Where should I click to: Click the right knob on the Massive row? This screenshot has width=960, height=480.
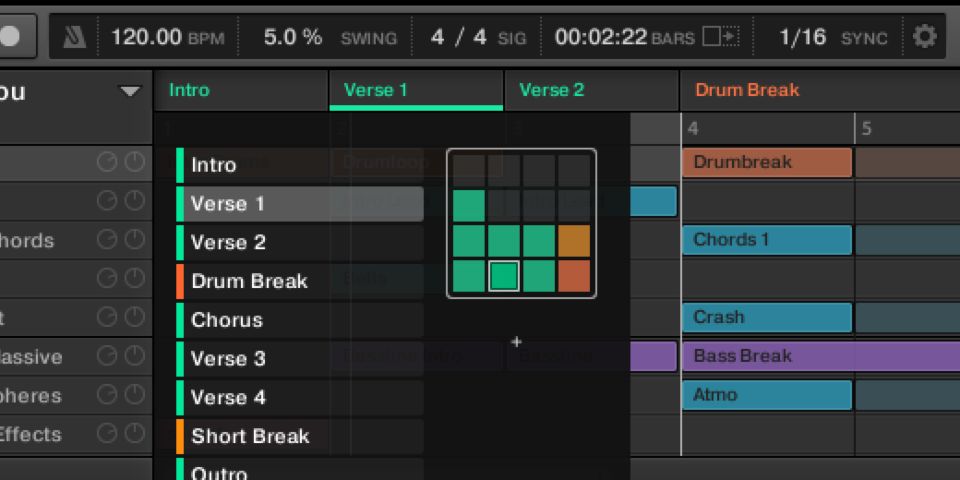[x=135, y=357]
